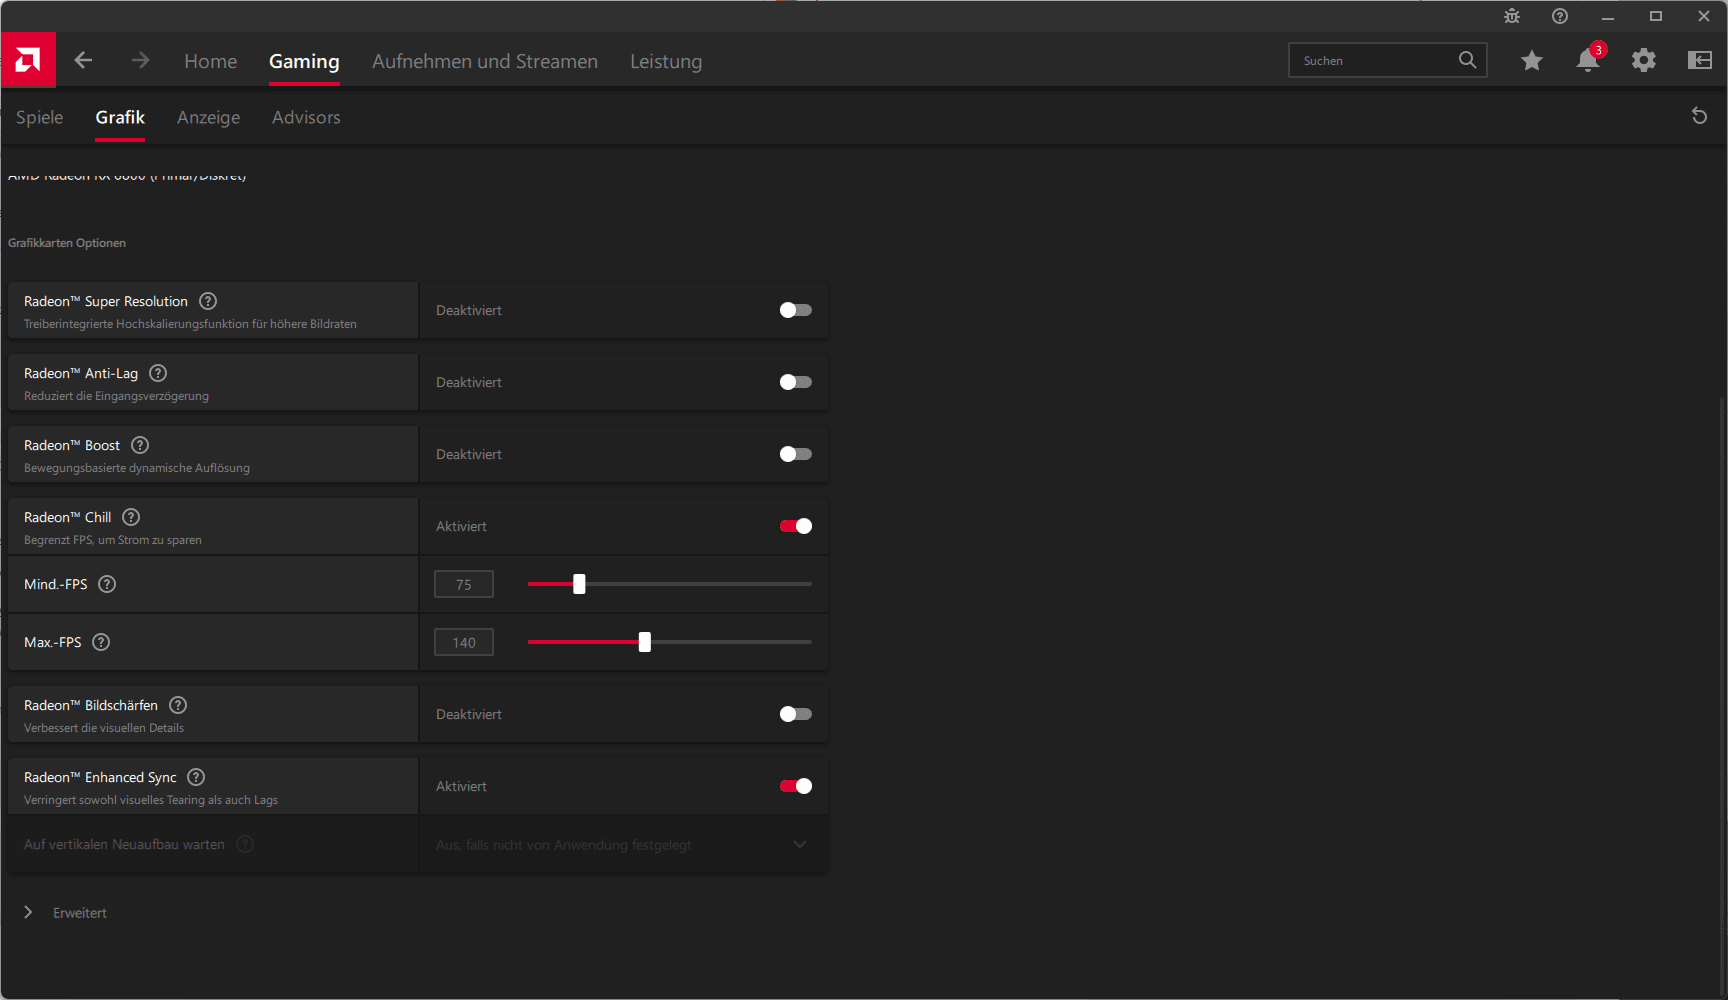Show help for Radeon Anti-Lag
Viewport: 1728px width, 1000px height.
[x=158, y=373]
